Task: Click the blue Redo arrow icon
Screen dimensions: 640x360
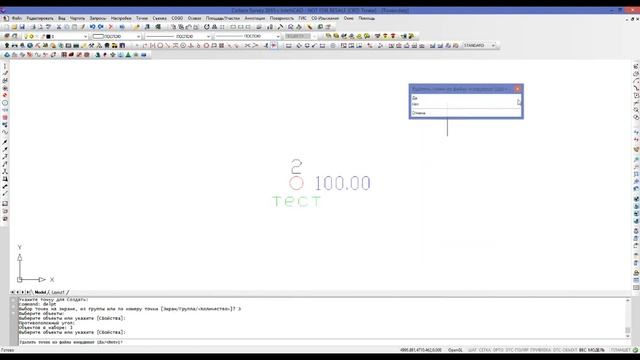Action: tap(100, 27)
